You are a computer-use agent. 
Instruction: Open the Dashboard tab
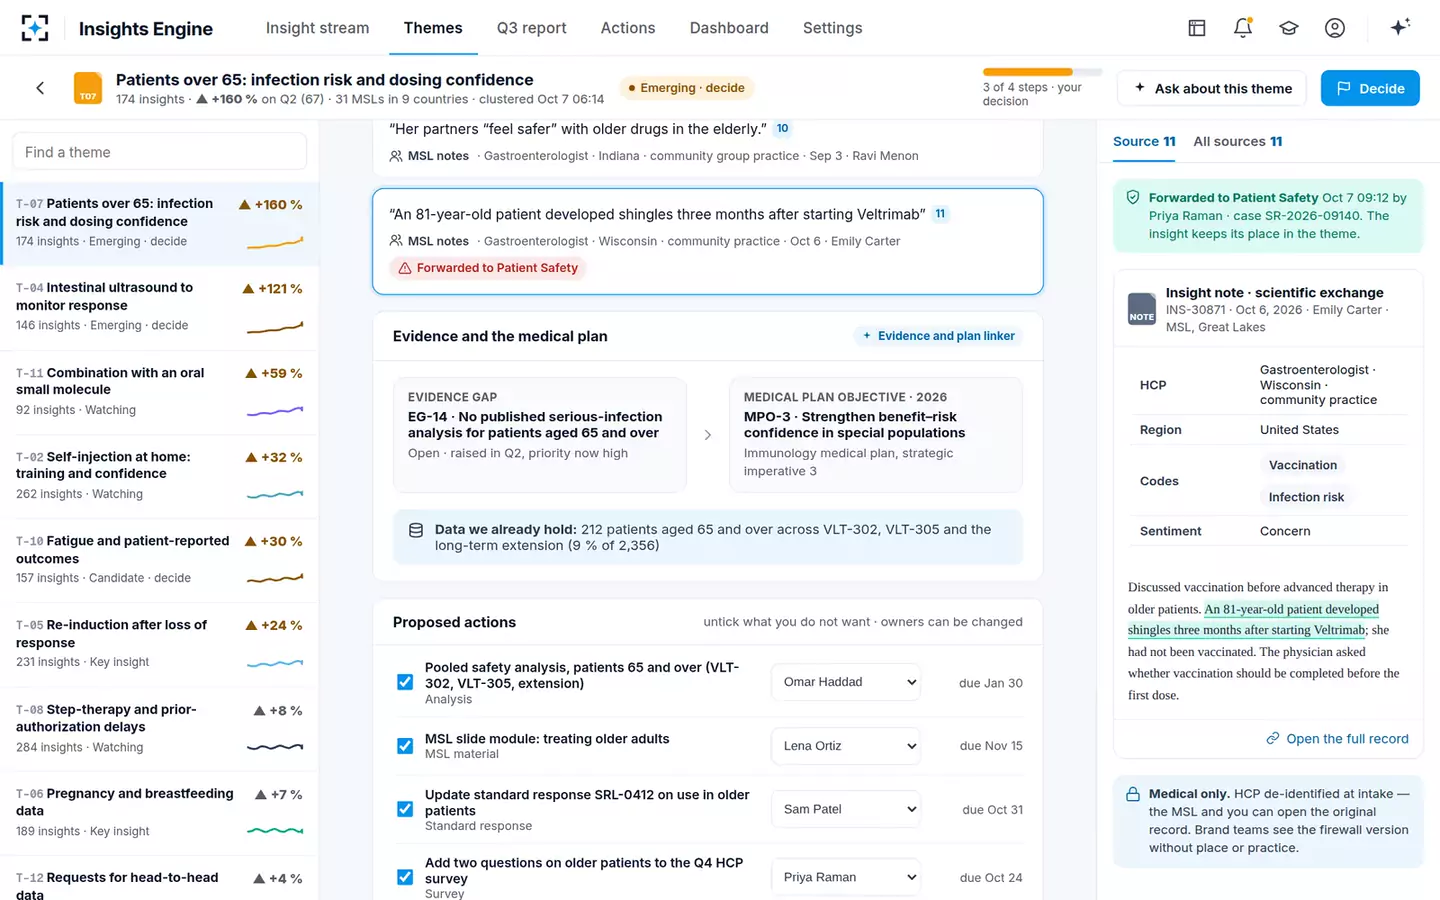729,28
